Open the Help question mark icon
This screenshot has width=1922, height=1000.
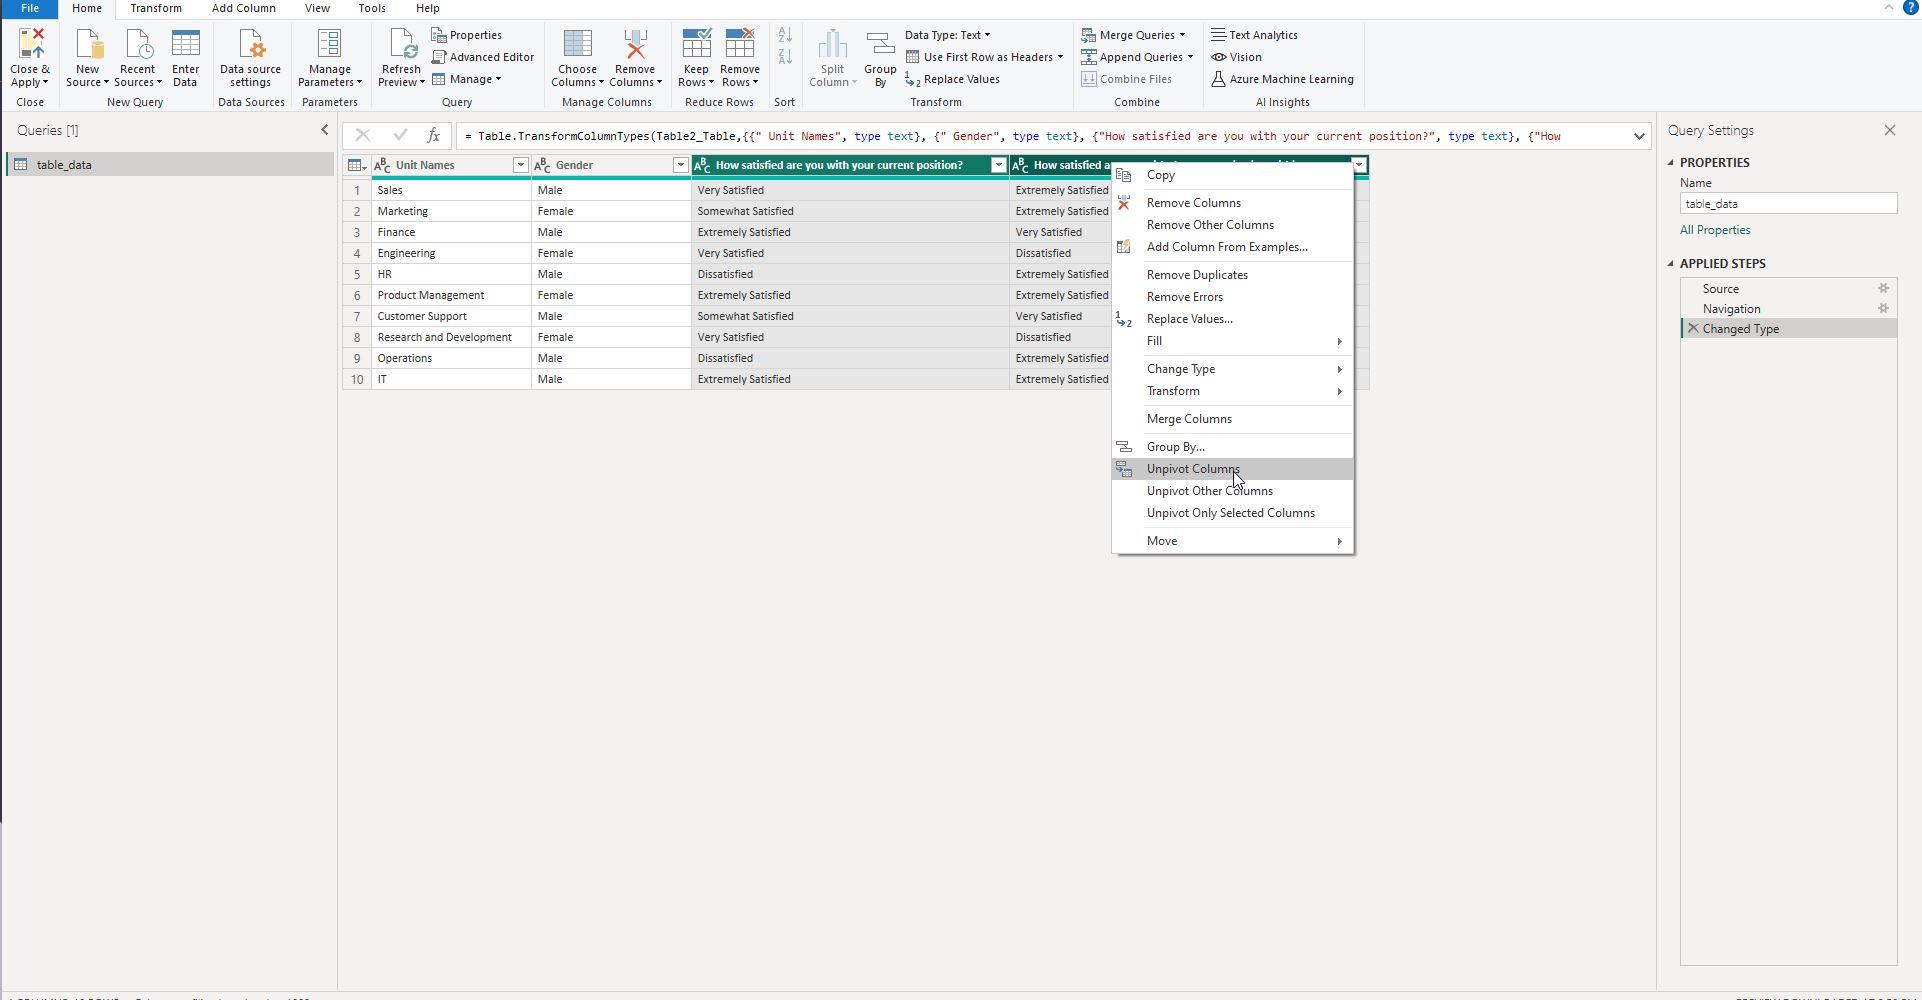point(1910,7)
